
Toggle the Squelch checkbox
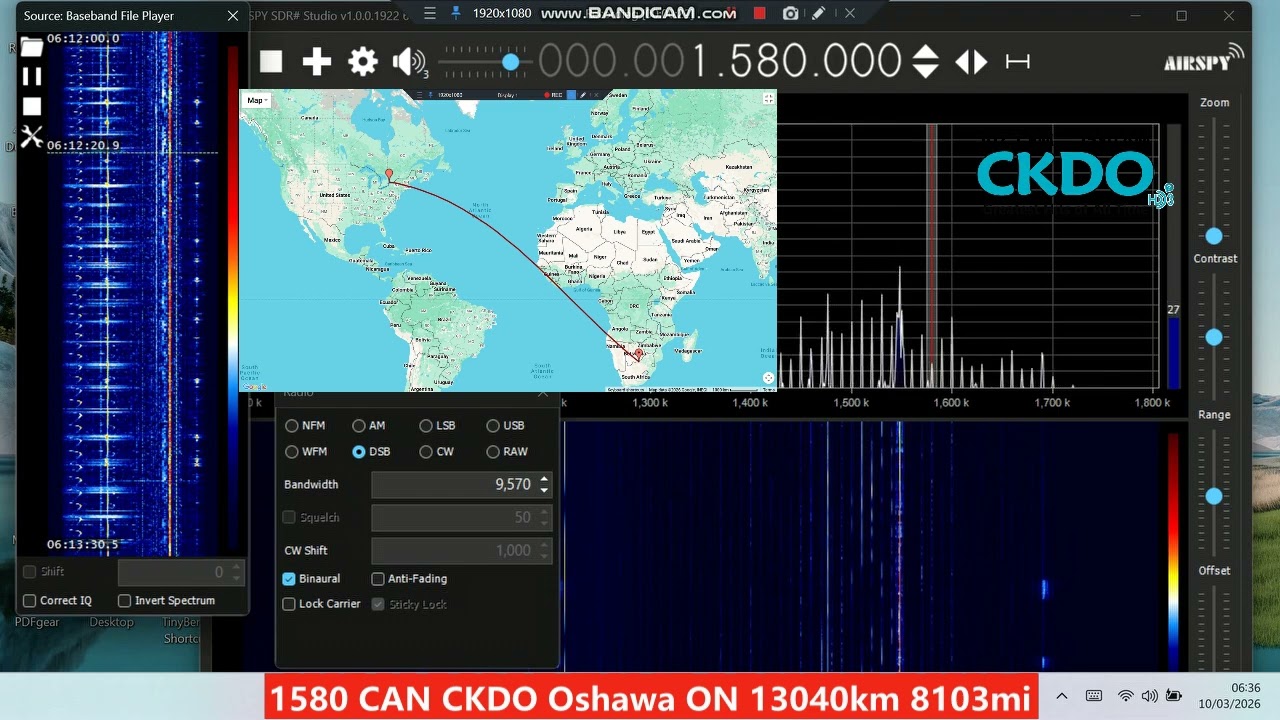tap(289, 517)
